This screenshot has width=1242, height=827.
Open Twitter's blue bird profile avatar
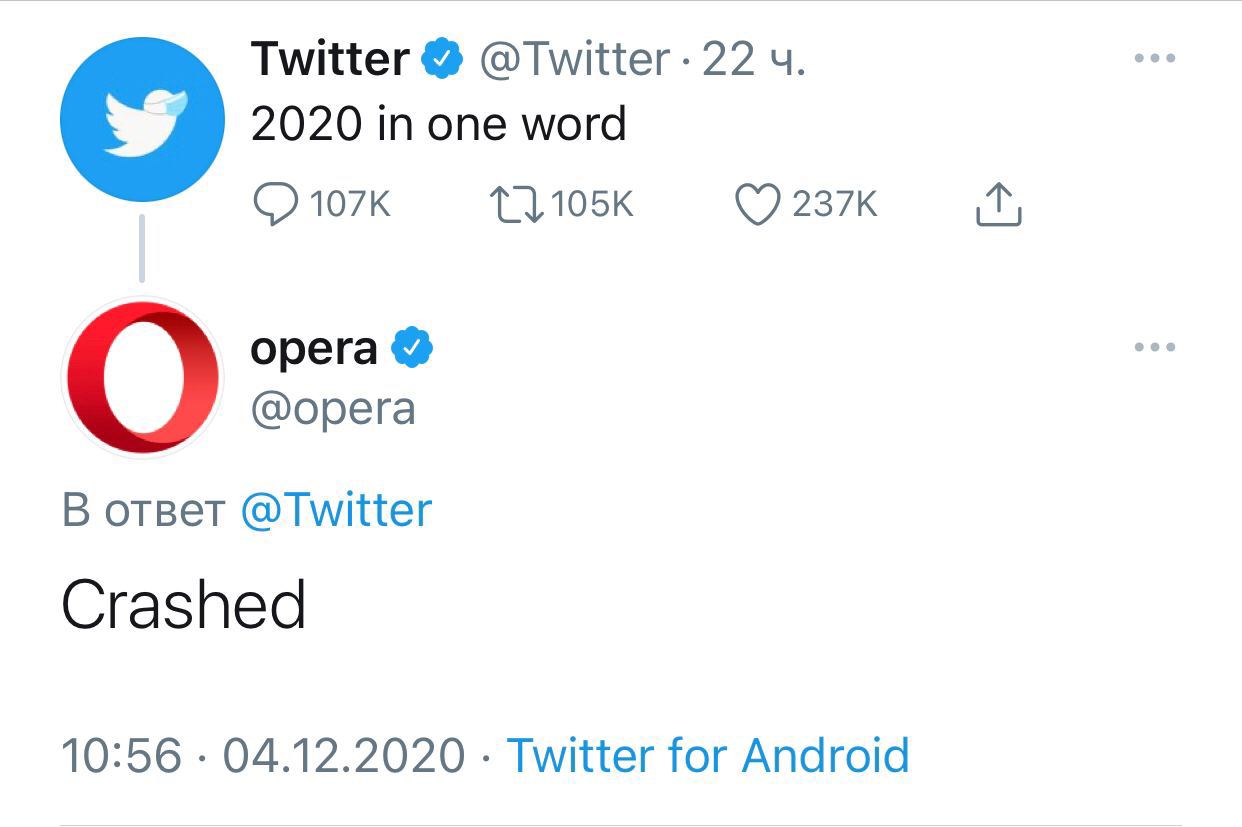coord(142,120)
